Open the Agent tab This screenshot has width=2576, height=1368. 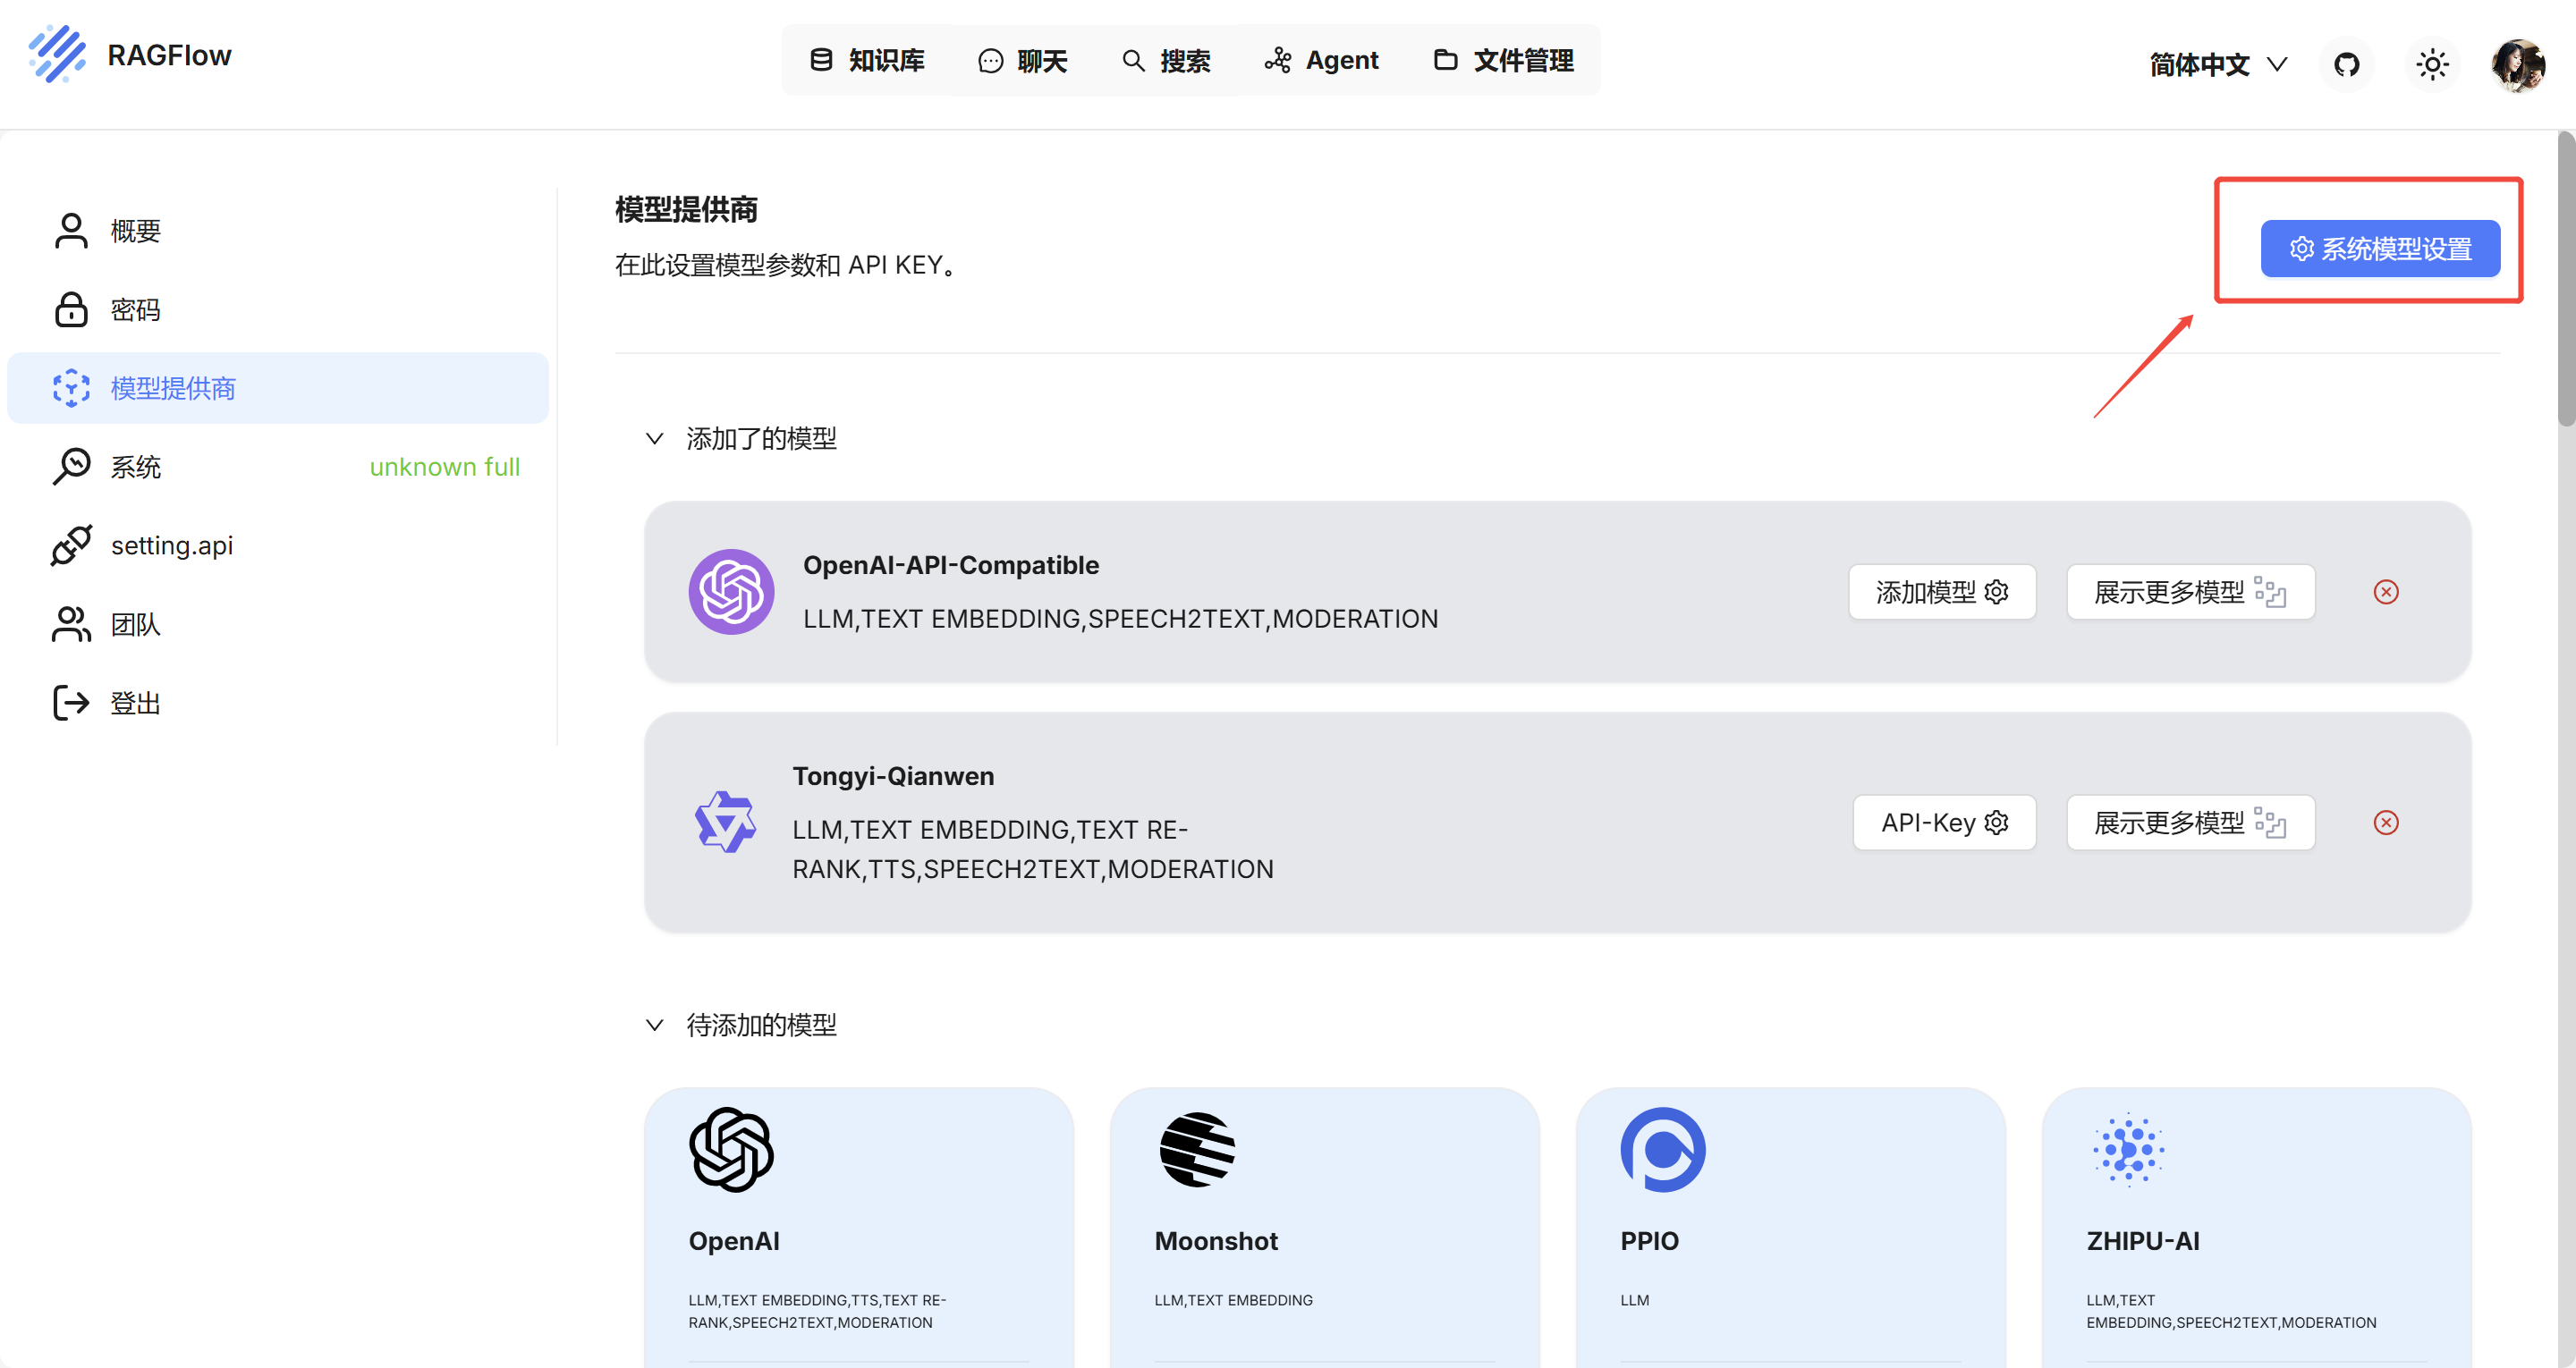point(1322,61)
